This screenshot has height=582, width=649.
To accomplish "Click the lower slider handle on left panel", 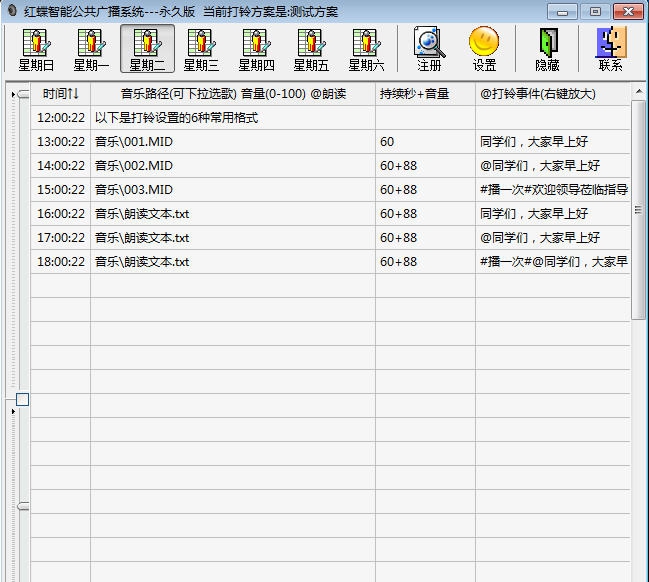I will [x=23, y=506].
